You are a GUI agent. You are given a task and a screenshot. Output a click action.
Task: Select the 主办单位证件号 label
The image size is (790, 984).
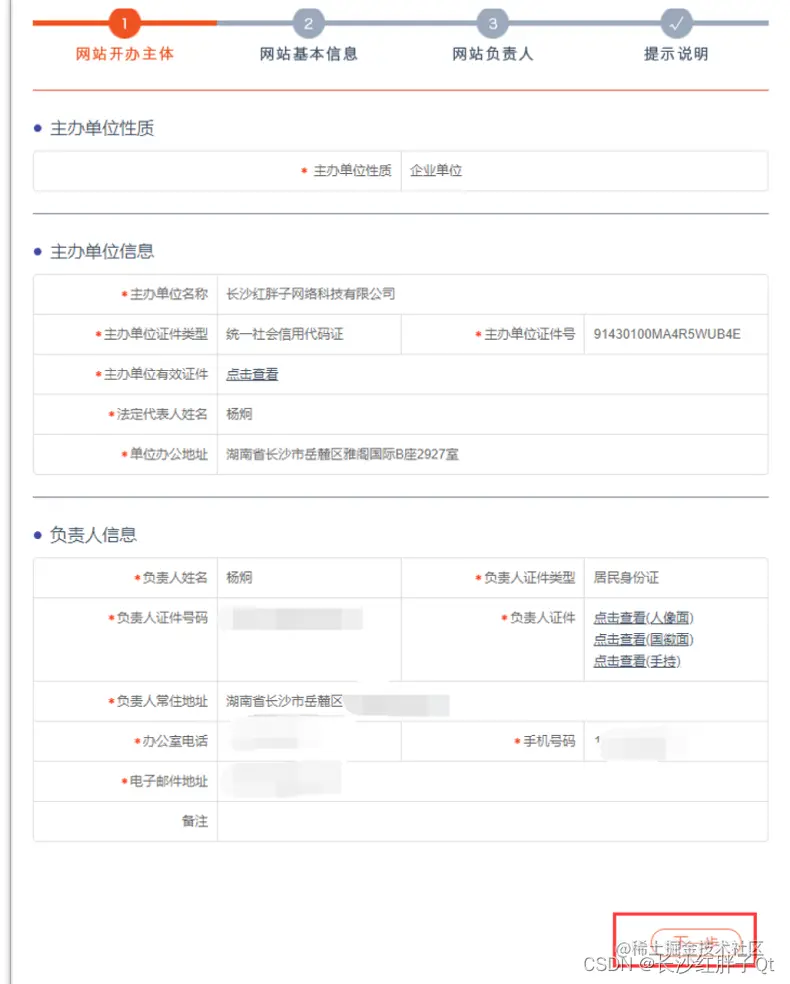[529, 334]
